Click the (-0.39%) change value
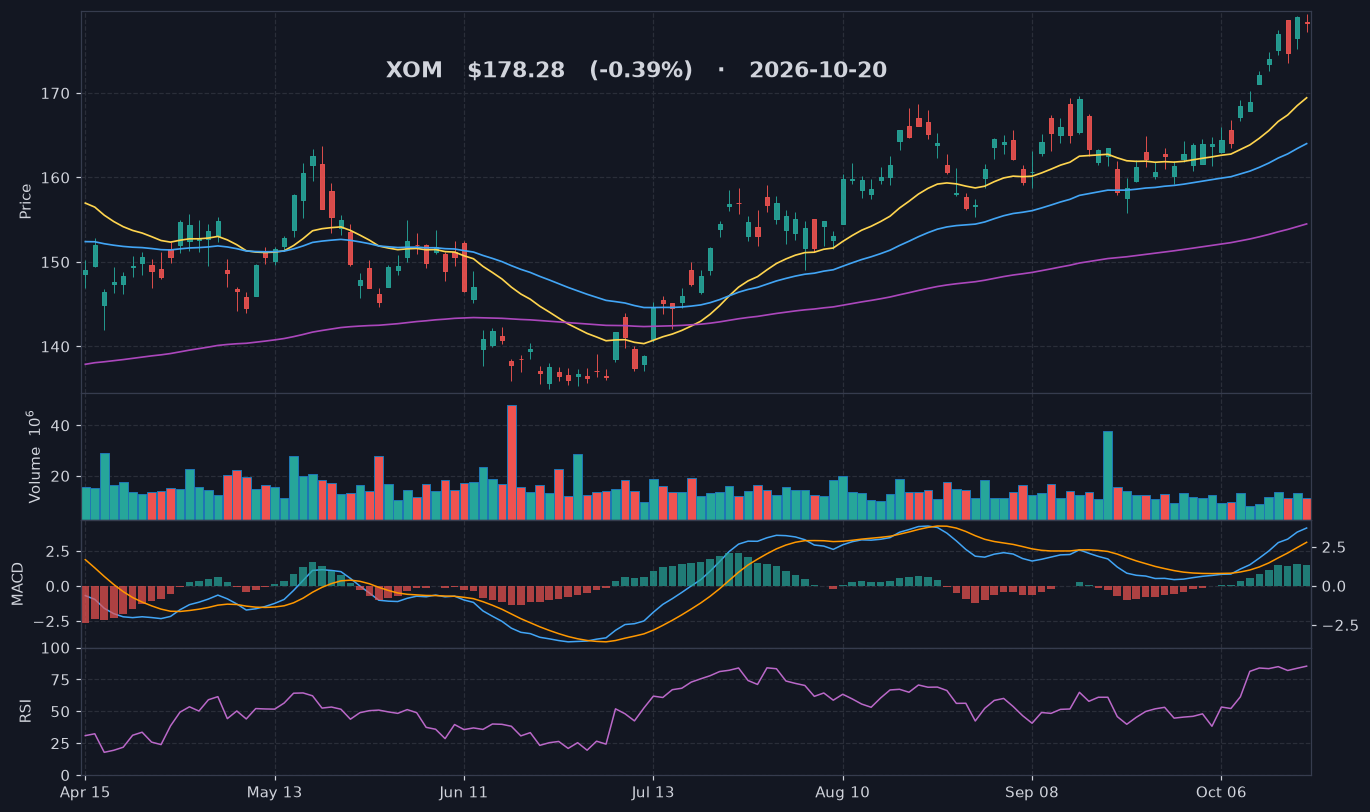1370x812 pixels. [641, 70]
